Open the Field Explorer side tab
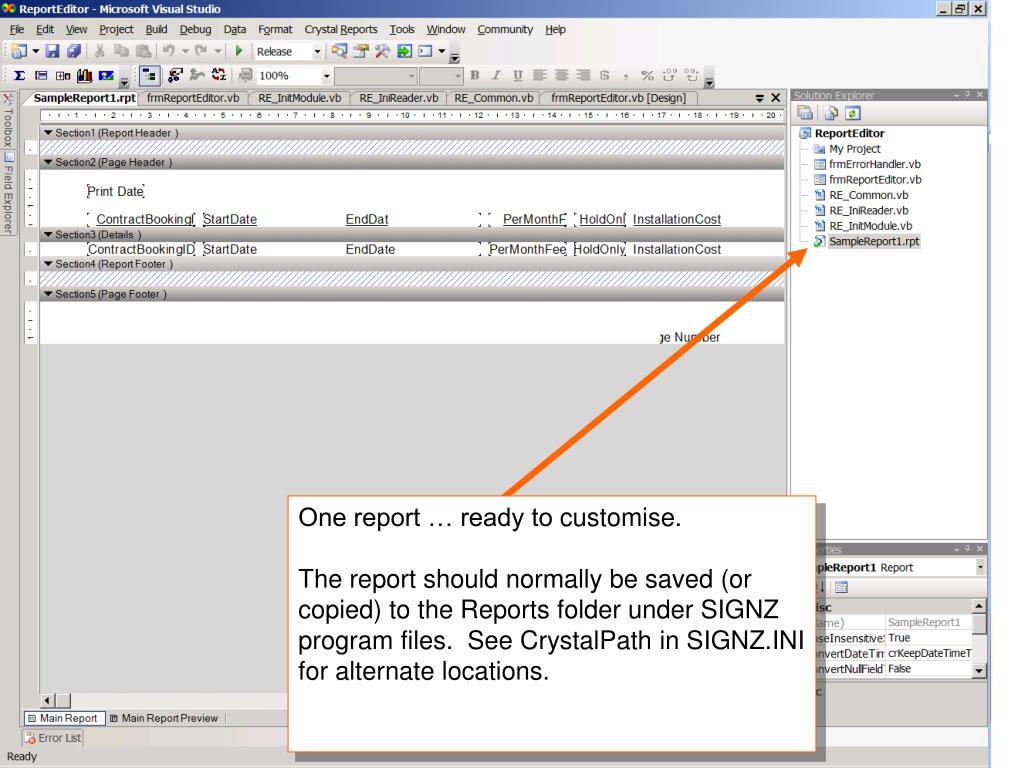Screen dimensions: 1024x768 (8, 193)
